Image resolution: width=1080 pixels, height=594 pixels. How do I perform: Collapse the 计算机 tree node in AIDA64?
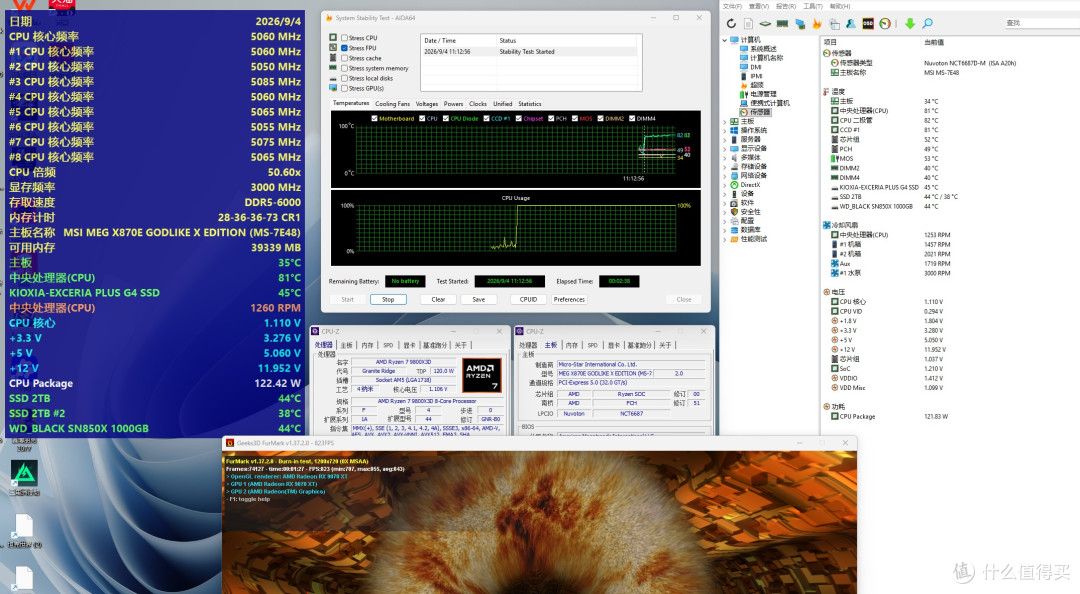coord(725,40)
